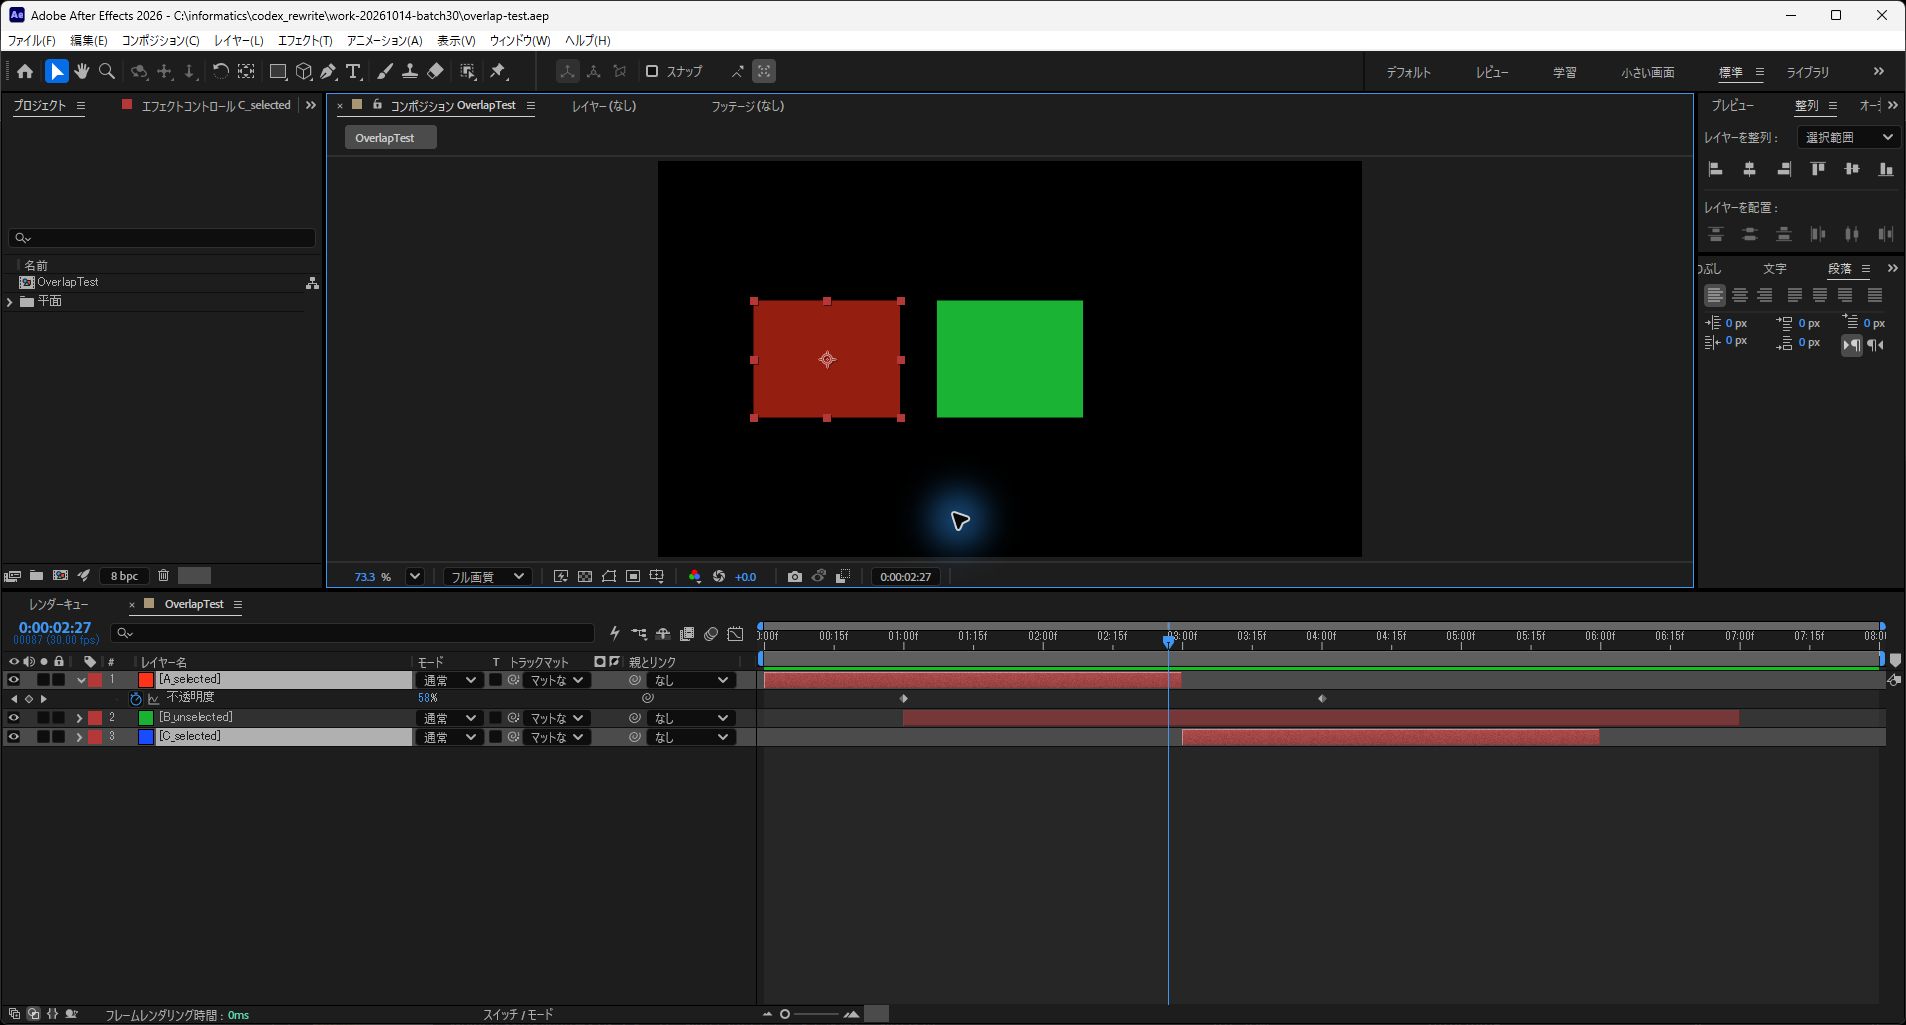This screenshot has height=1025, width=1906.
Task: Switch to the レンダーキュー tab
Action: [x=58, y=604]
